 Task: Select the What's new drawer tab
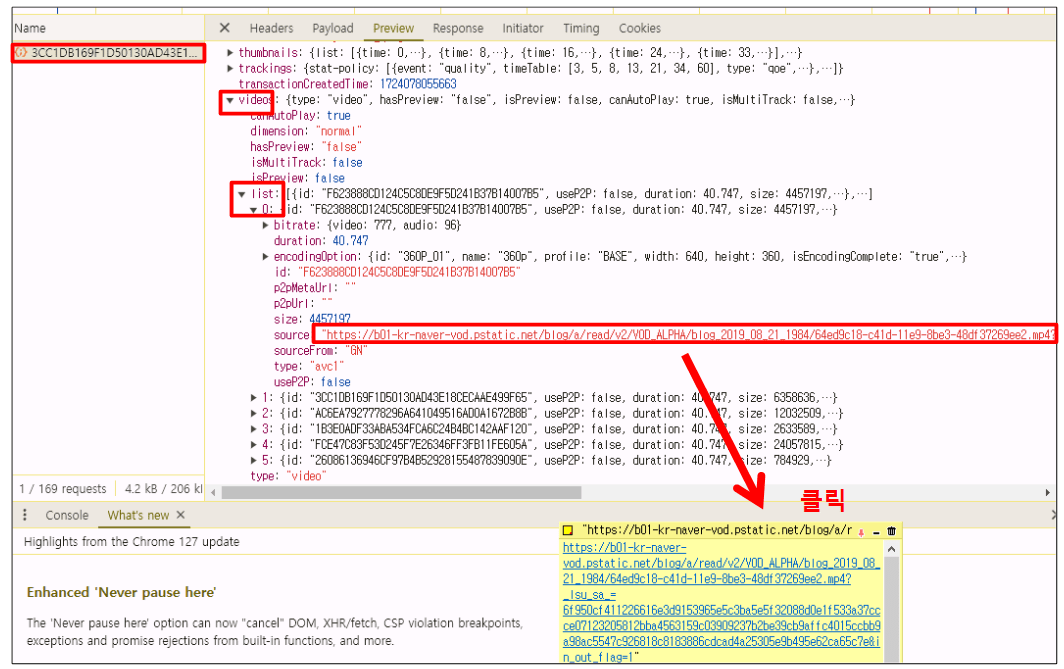click(x=138, y=515)
